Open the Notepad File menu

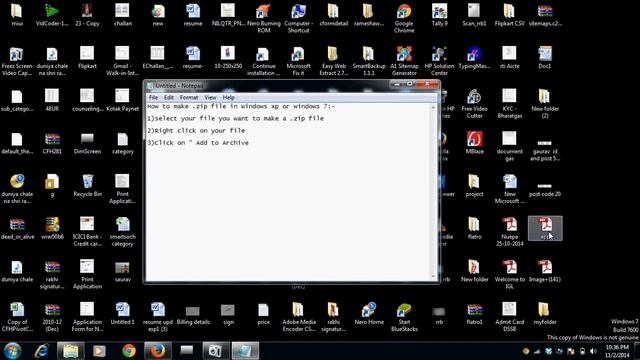coord(153,98)
